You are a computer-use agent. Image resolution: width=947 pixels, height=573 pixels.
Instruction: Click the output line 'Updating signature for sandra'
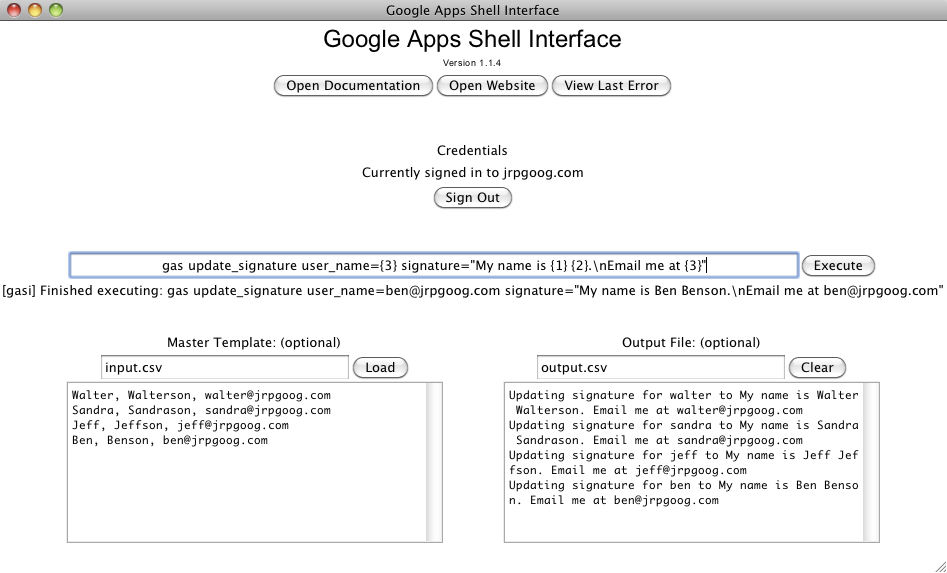(683, 426)
